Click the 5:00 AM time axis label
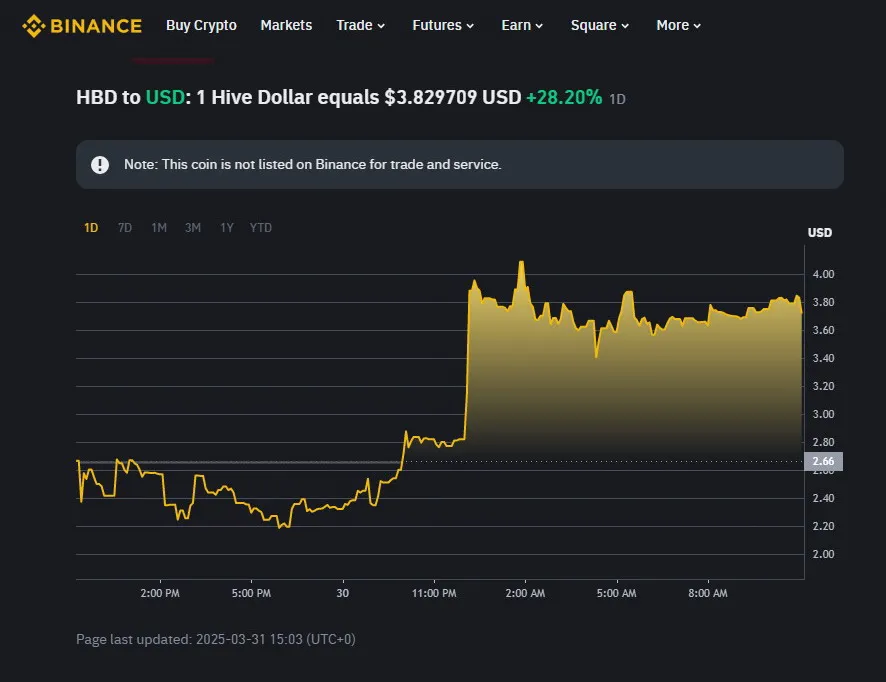Viewport: 886px width, 682px height. [616, 593]
